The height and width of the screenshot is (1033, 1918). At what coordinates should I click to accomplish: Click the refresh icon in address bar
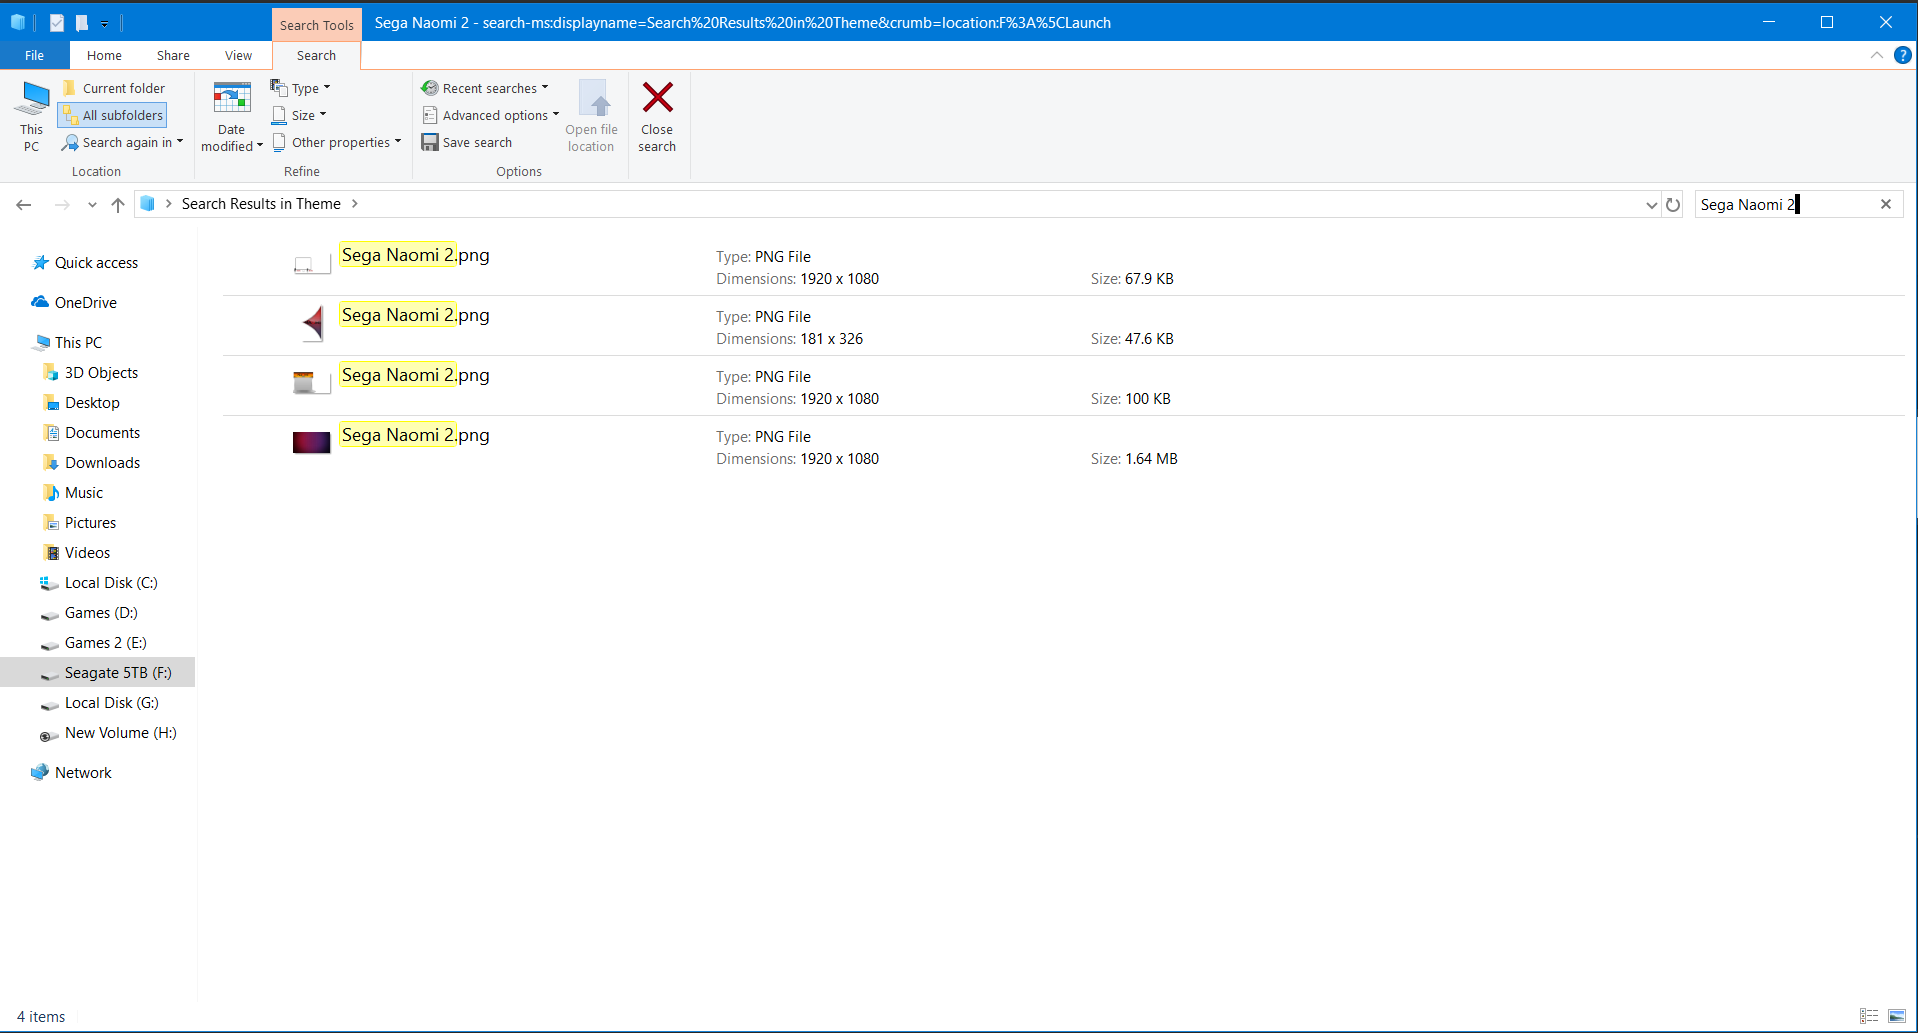tap(1673, 204)
